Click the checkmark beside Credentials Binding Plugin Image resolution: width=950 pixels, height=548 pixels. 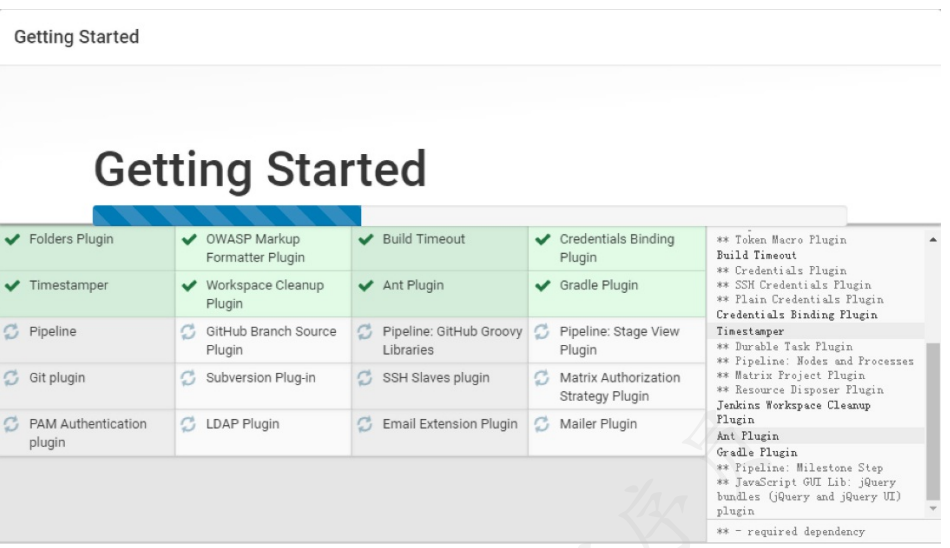(x=542, y=239)
